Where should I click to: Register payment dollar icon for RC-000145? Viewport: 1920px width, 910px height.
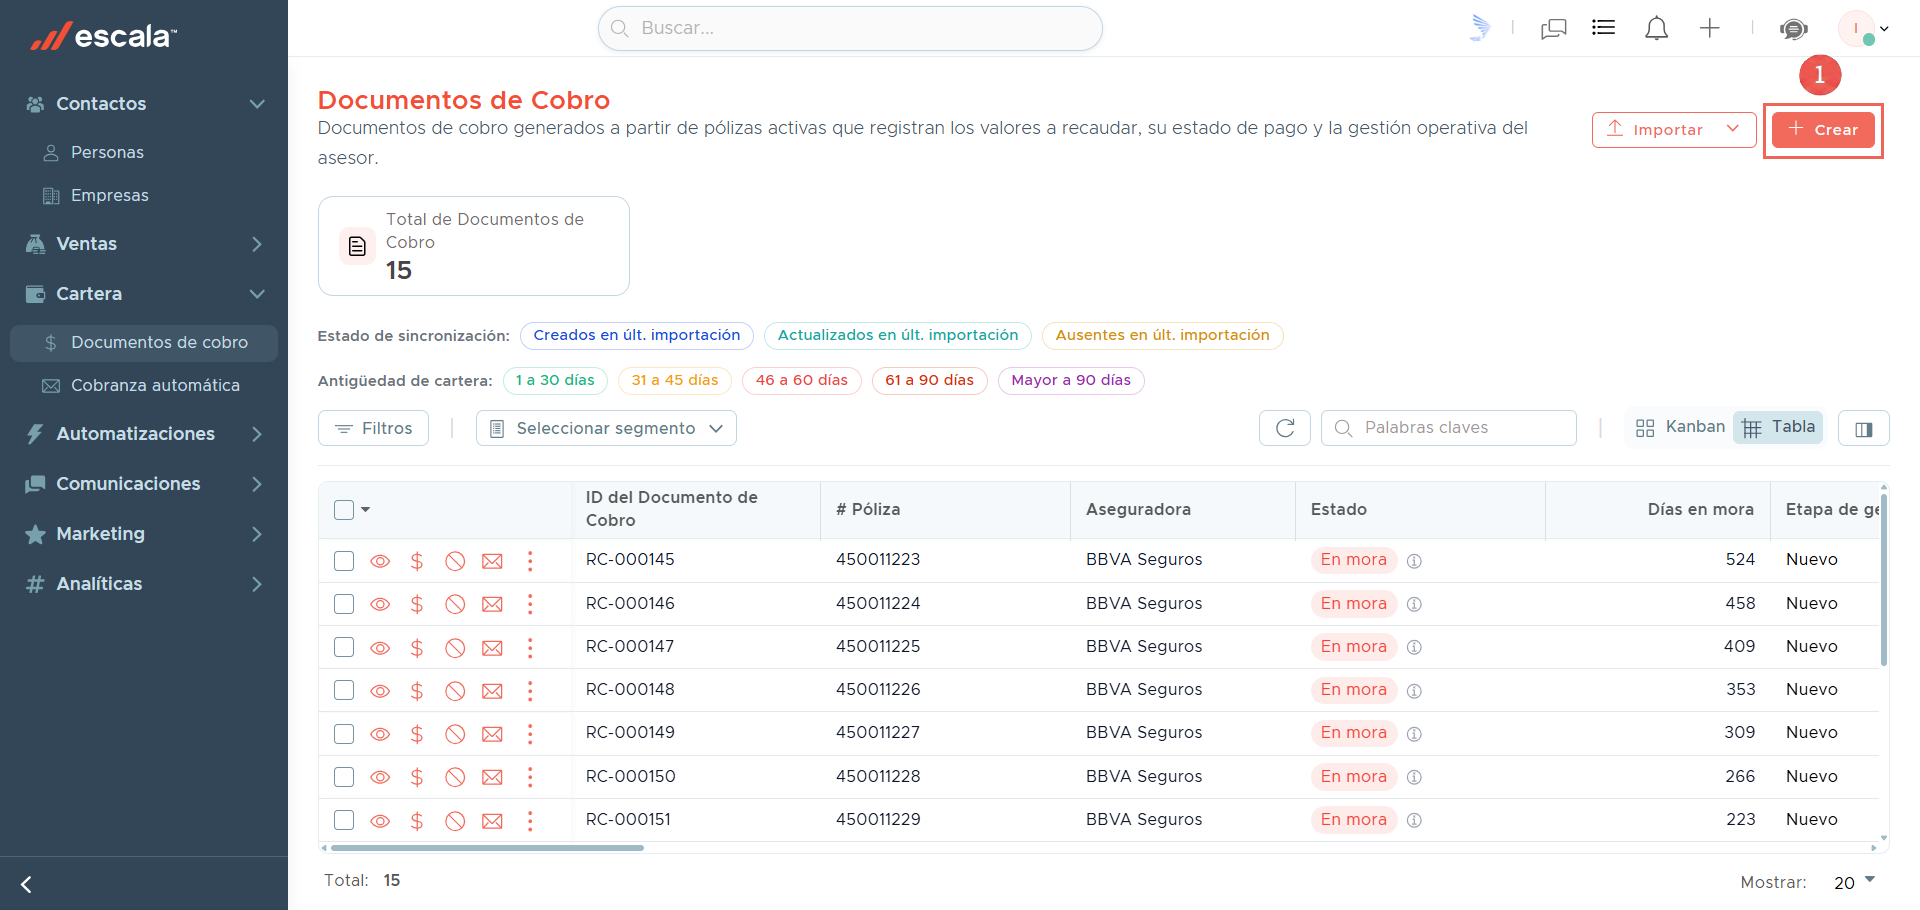coord(417,561)
